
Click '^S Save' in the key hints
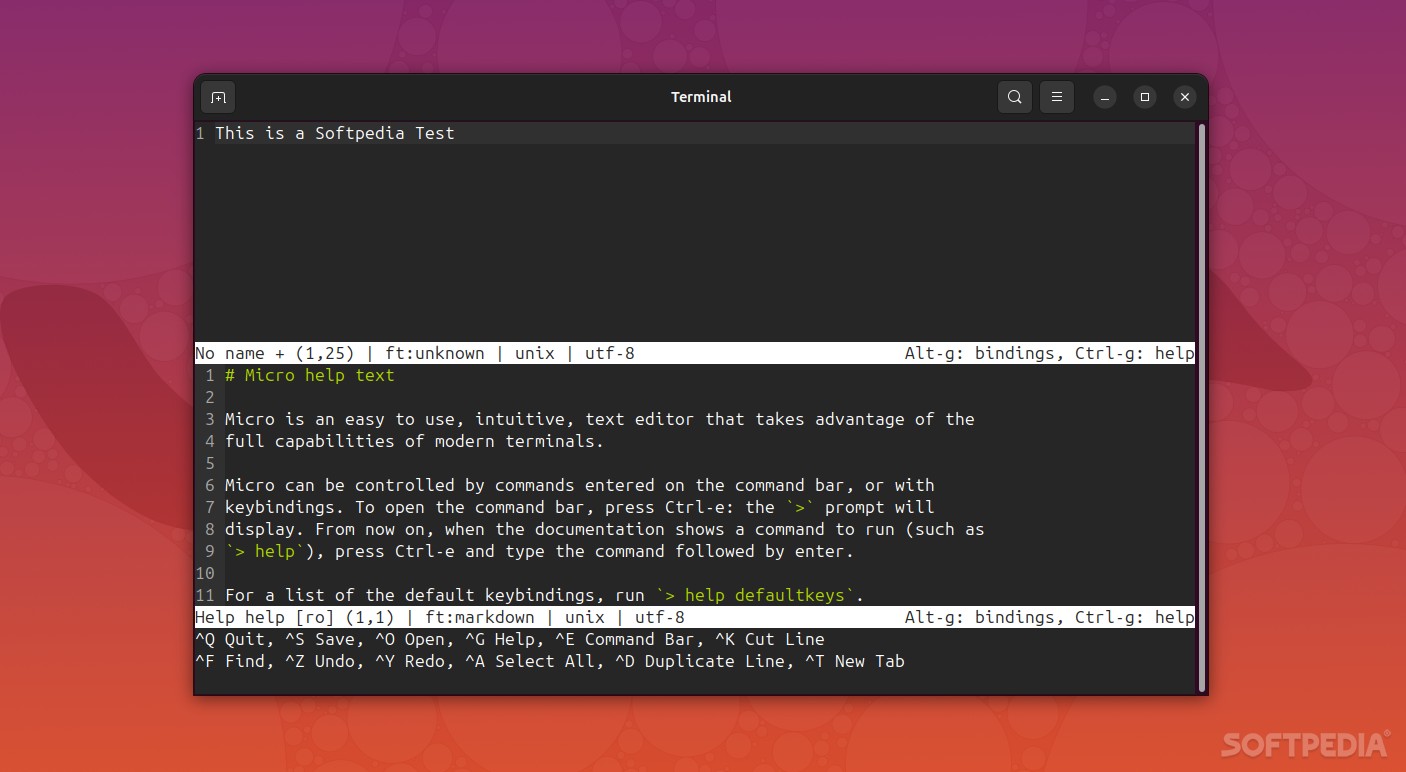pyautogui.click(x=320, y=639)
